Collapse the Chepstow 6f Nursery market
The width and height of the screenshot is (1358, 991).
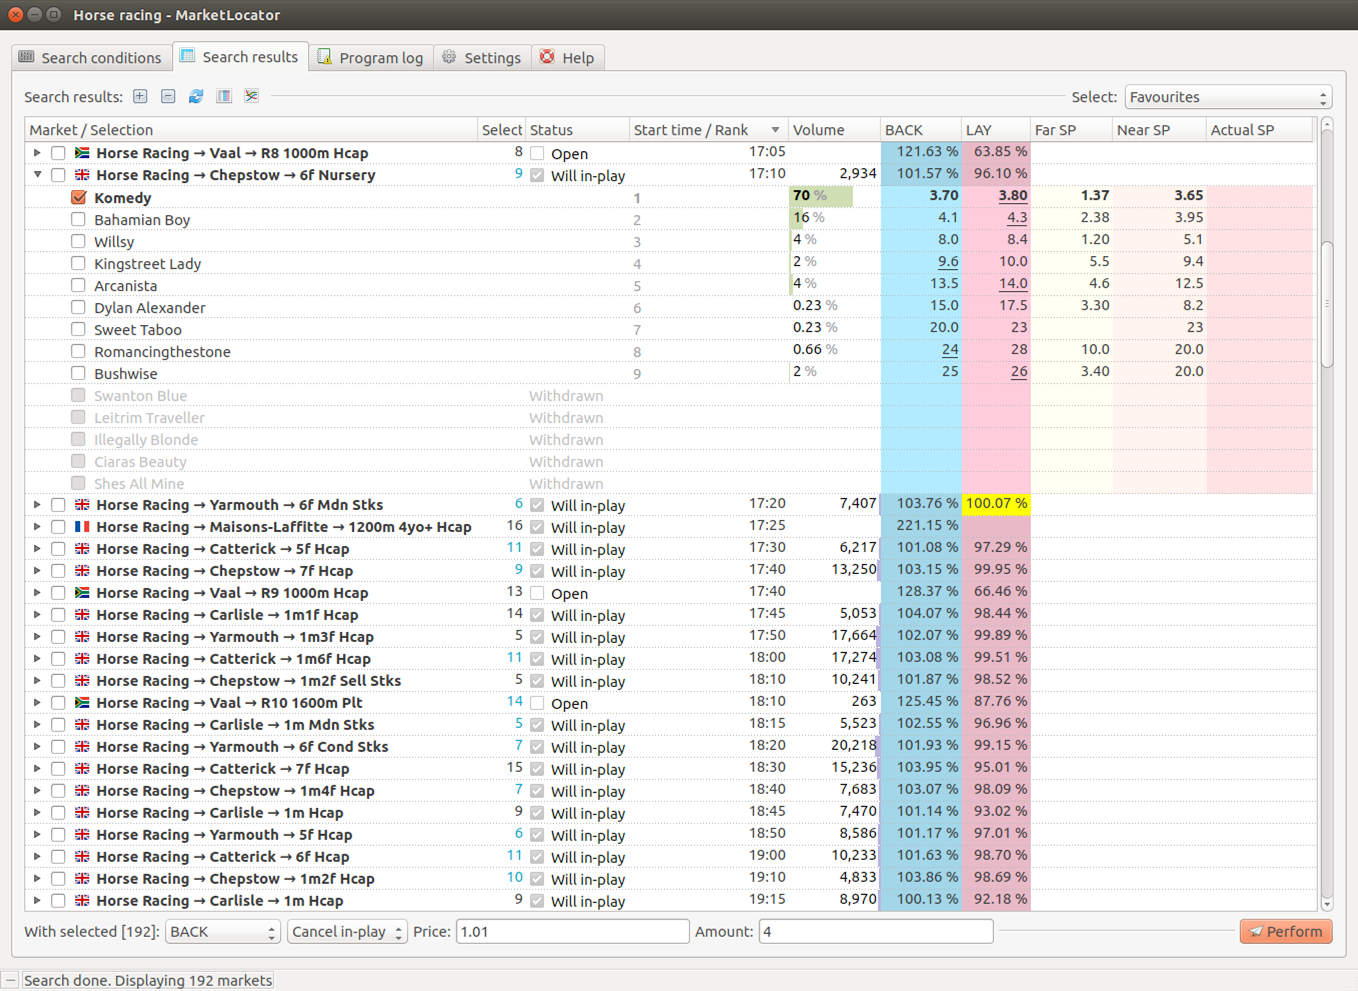(37, 175)
